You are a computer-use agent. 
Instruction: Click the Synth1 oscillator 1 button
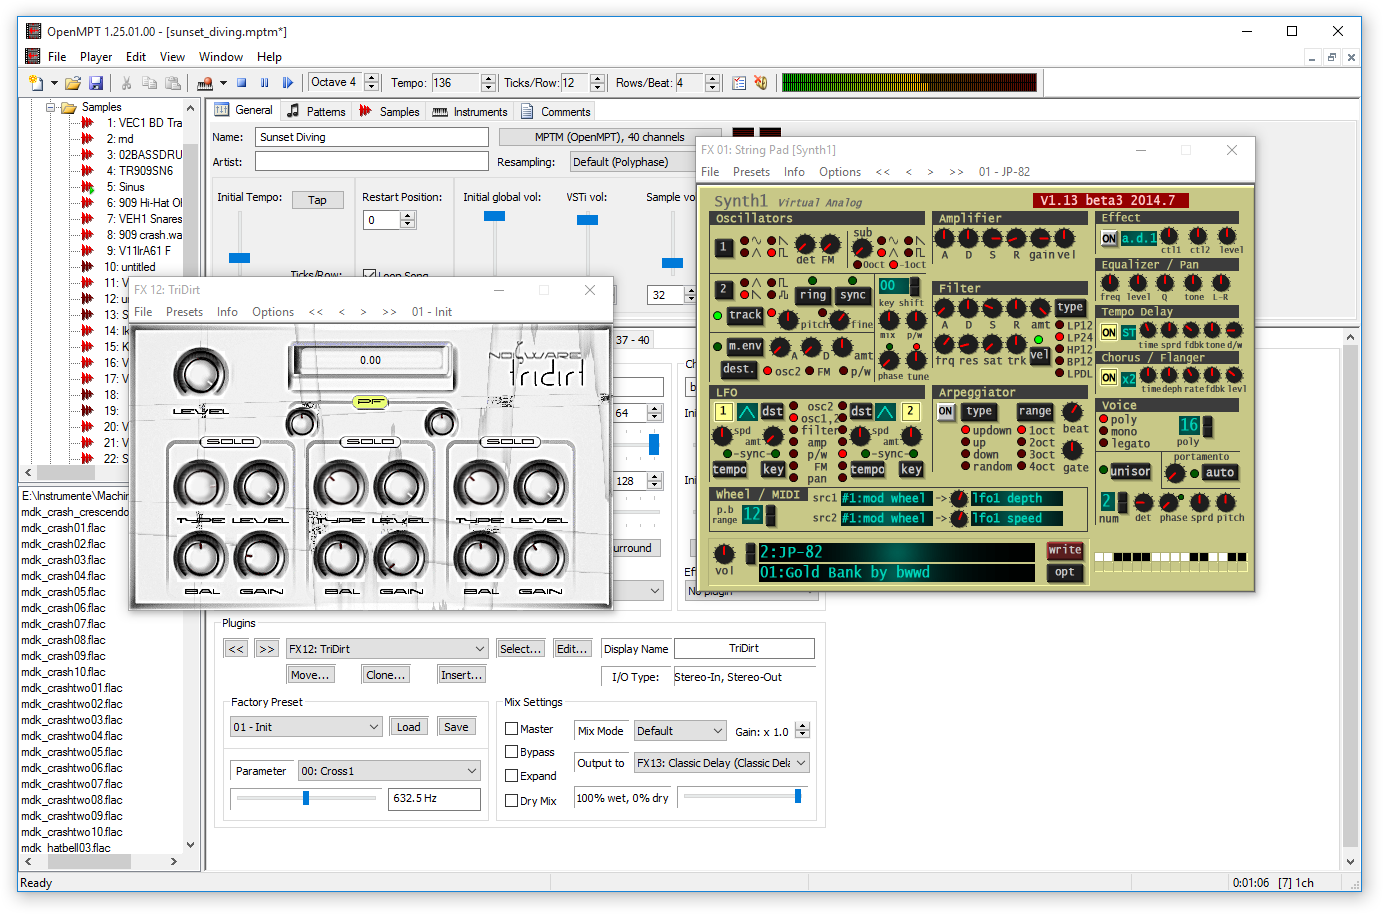pyautogui.click(x=724, y=246)
